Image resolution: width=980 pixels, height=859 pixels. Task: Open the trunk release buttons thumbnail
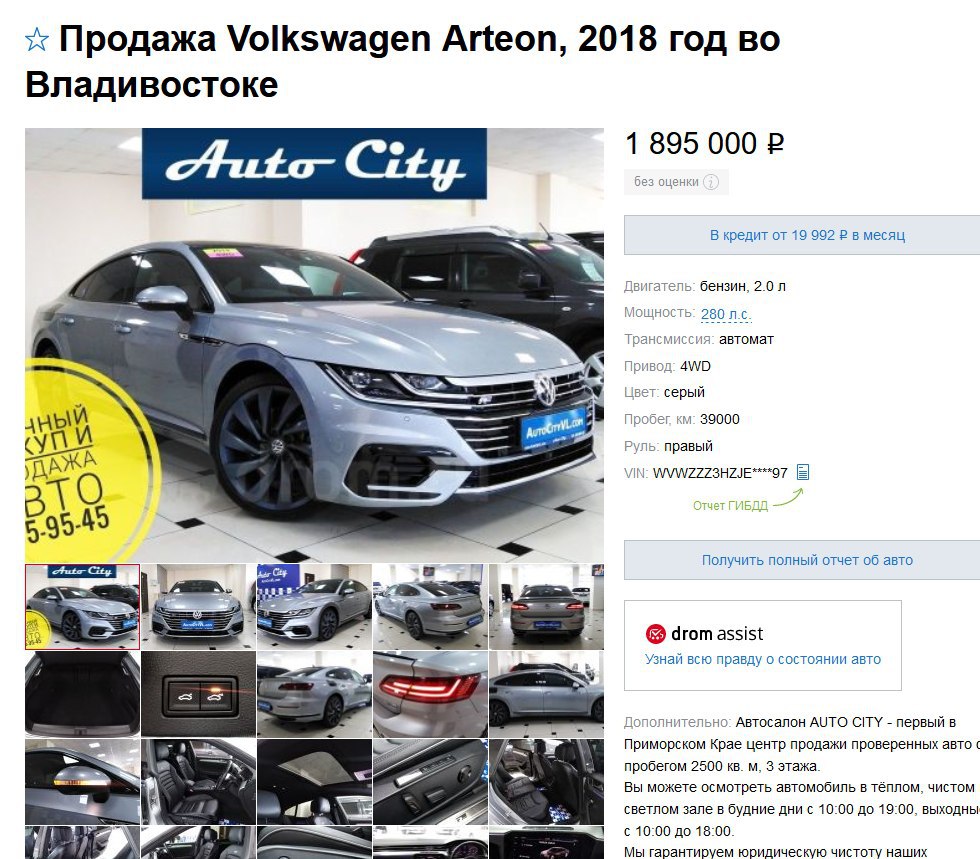click(198, 694)
